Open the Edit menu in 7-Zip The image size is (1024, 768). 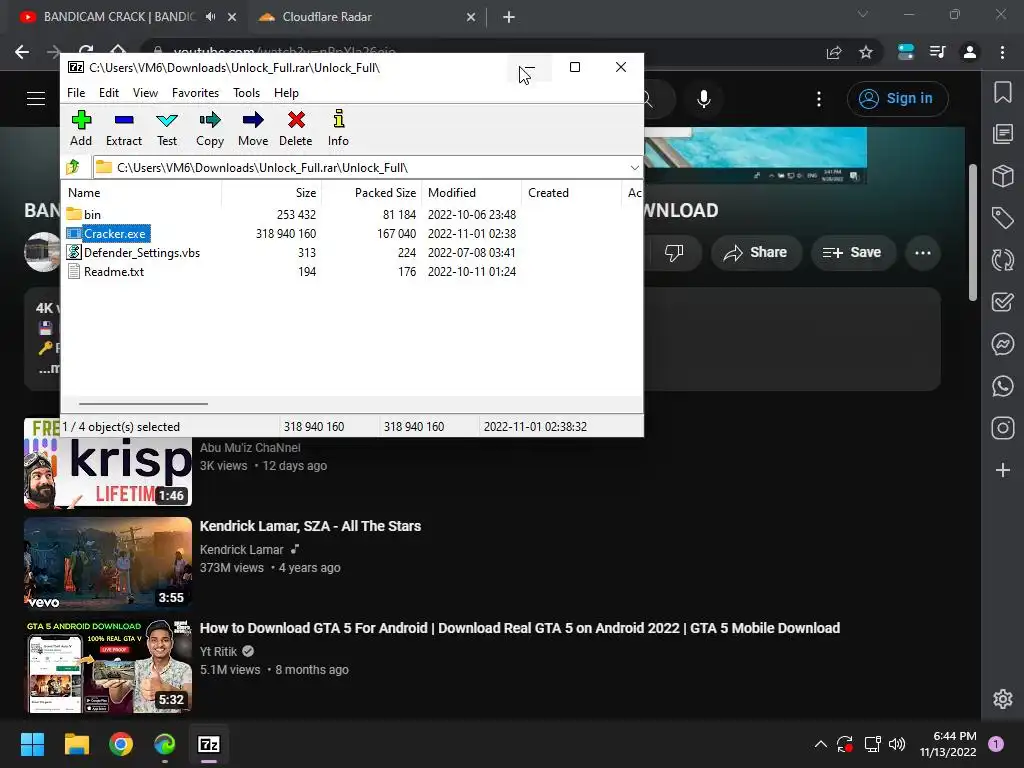pos(108,93)
